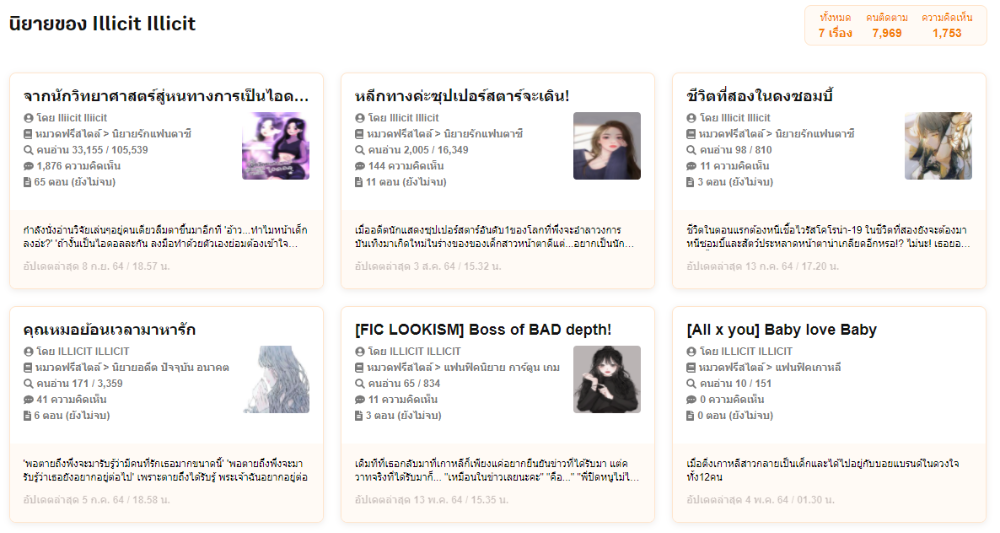This screenshot has height=533, width=1000.
Task: Open cover image of จากนักวิทยาศาสตร์ idol novel
Action: pyautogui.click(x=276, y=146)
